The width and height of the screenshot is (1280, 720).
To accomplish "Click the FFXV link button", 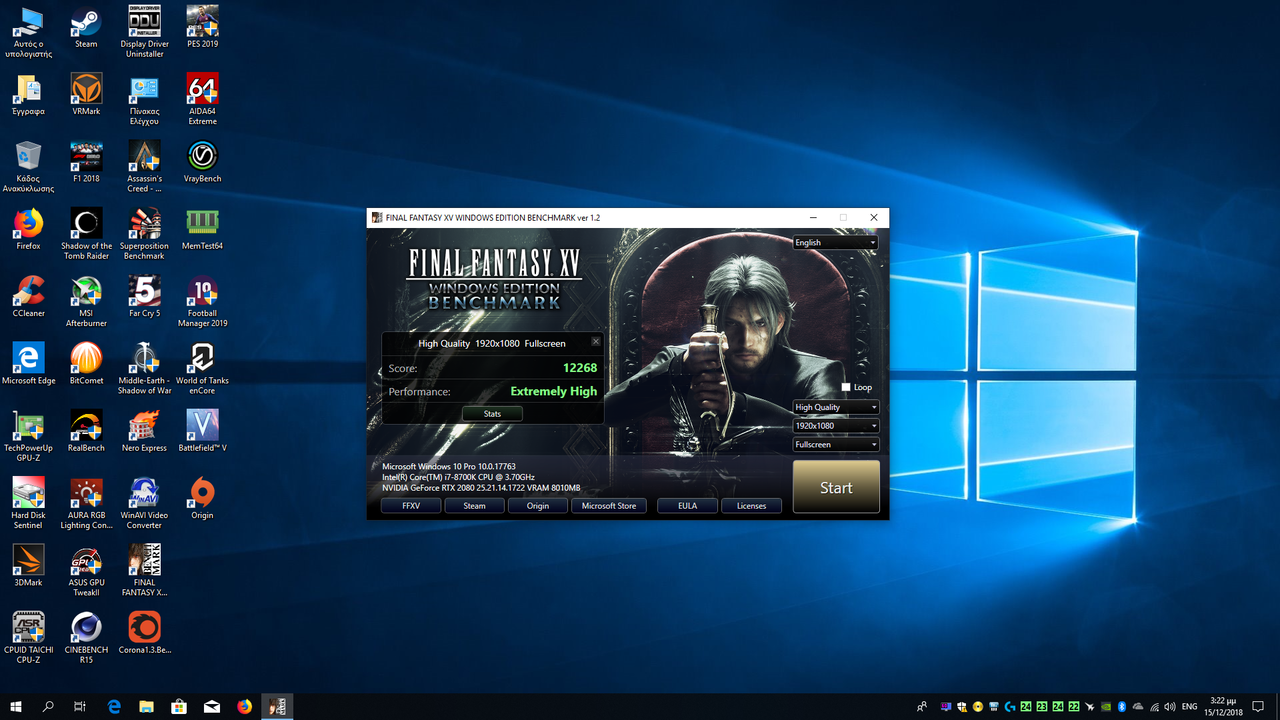I will coord(411,506).
